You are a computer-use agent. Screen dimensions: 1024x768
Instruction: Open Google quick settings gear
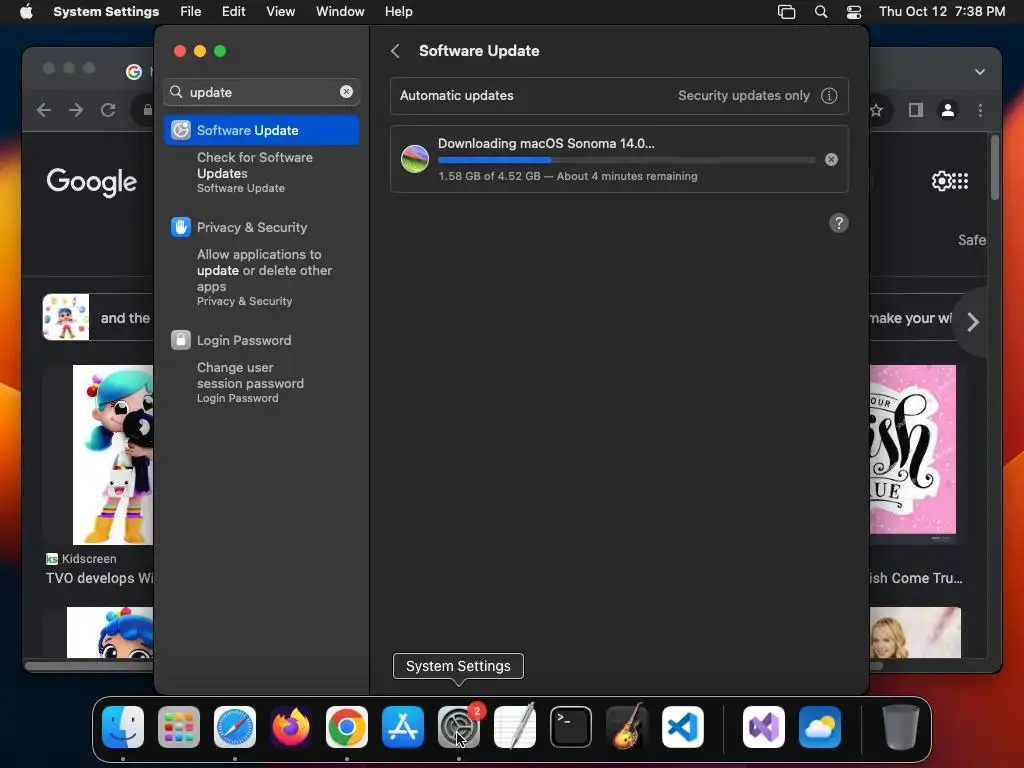(x=942, y=181)
